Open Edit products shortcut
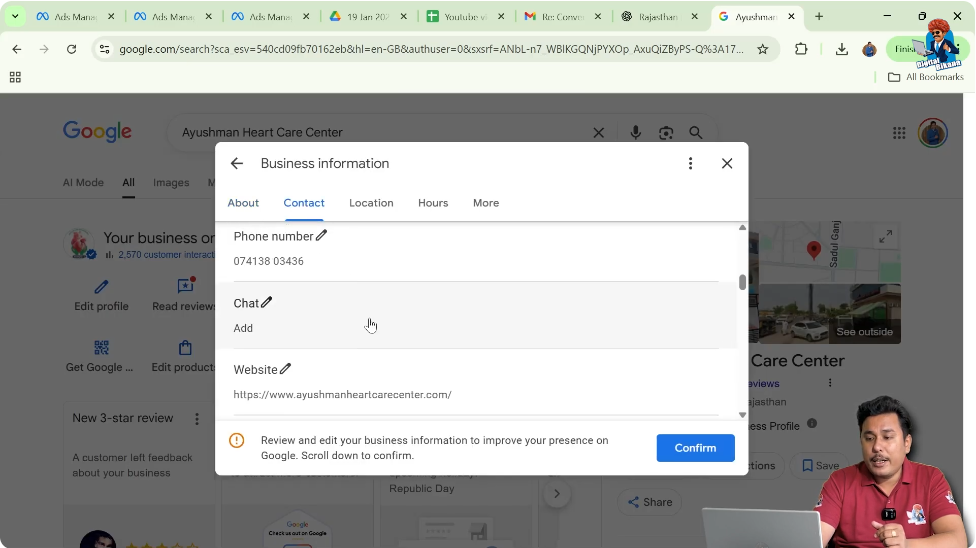Image resolution: width=976 pixels, height=548 pixels. click(184, 357)
